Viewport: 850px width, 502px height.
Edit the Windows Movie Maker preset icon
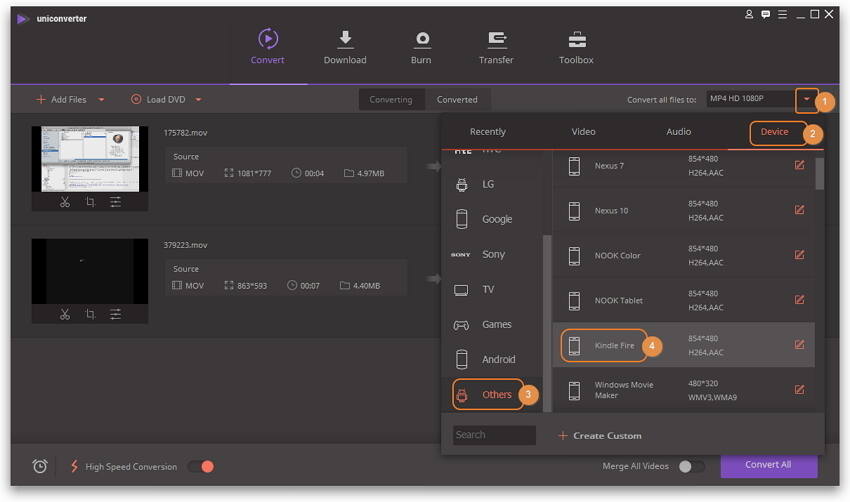coord(799,390)
